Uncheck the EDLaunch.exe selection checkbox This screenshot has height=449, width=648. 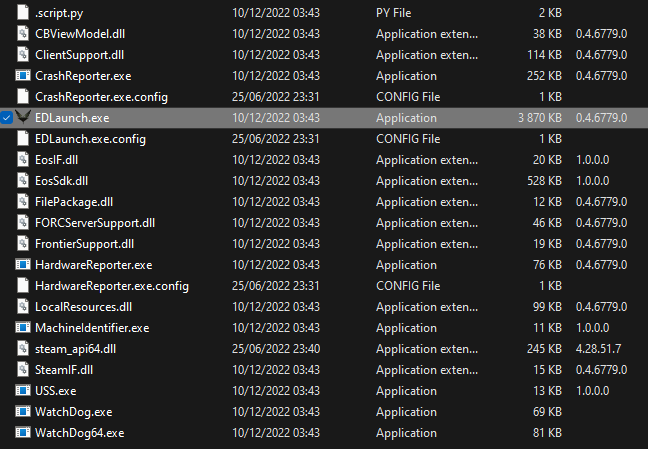(x=7, y=118)
